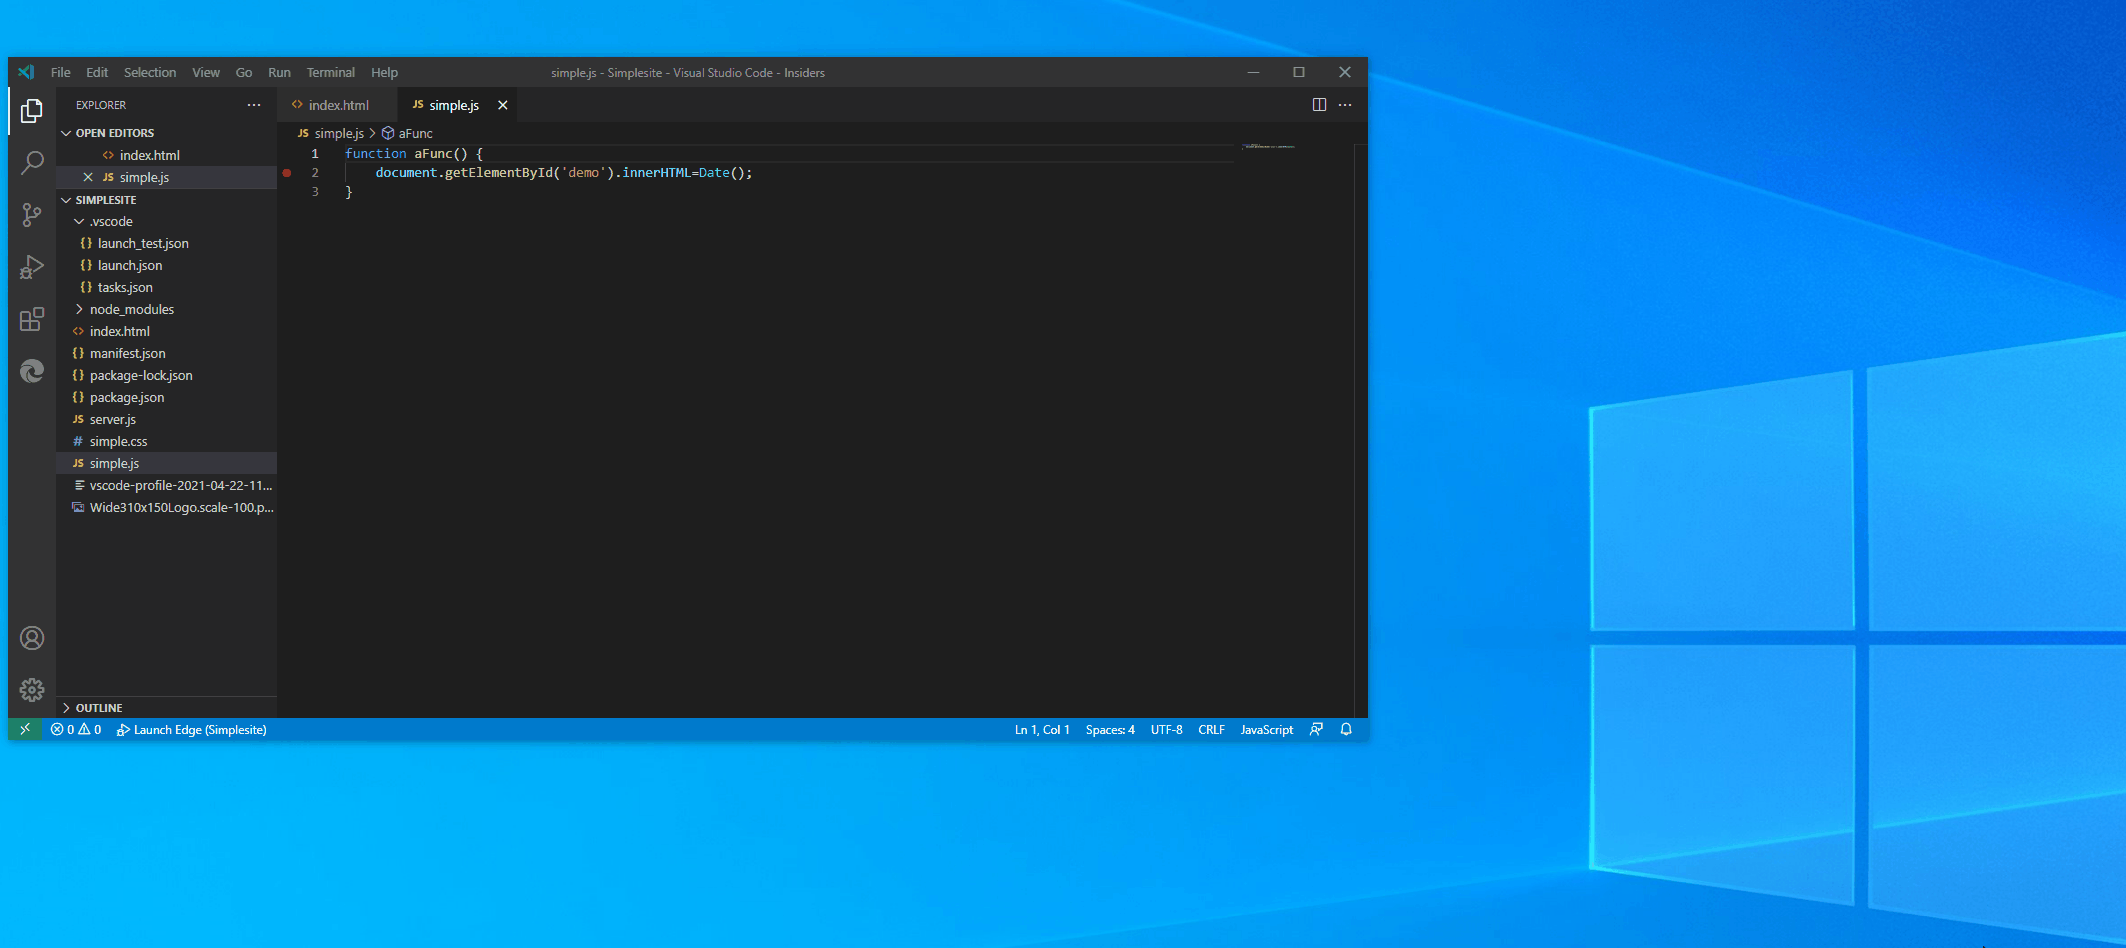Click the VS Code logo icon
The image size is (2126, 948).
[26, 72]
